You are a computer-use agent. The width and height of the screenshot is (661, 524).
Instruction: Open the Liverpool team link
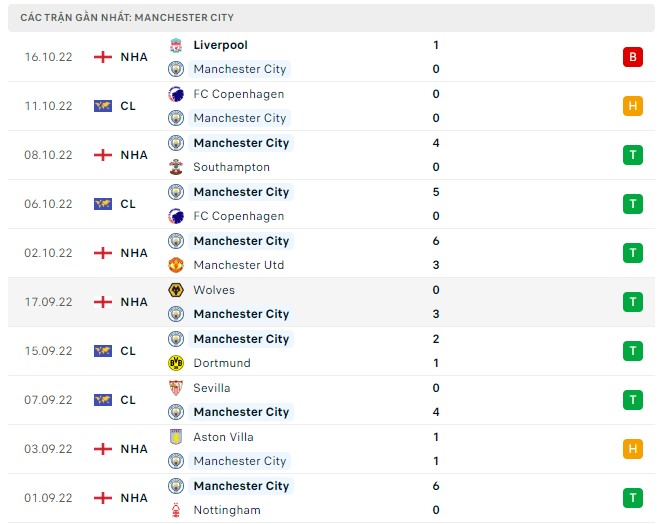tap(220, 45)
